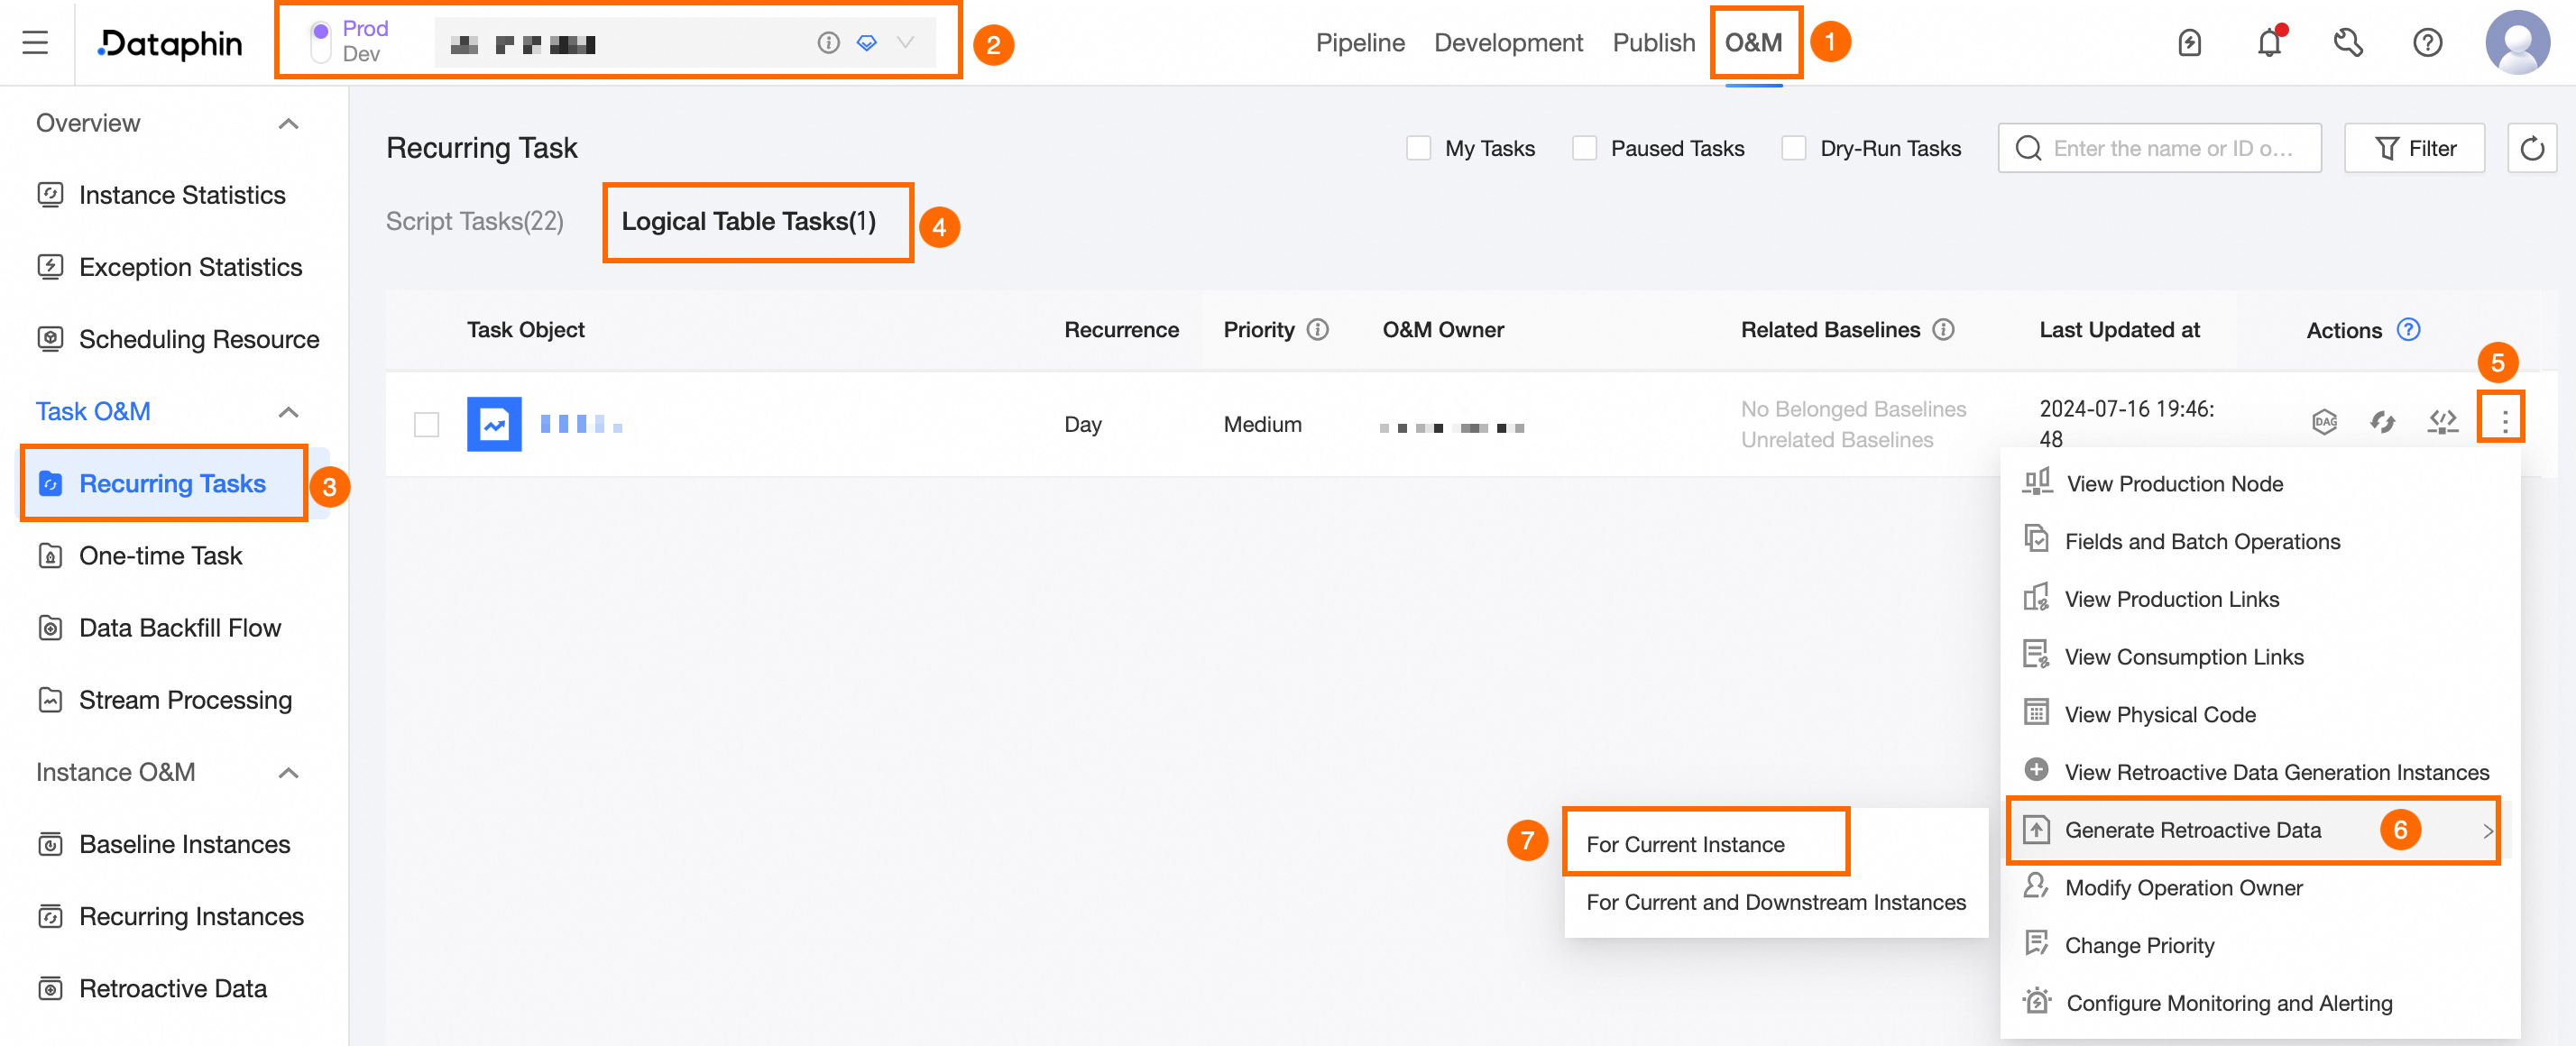Click the wrench tools icon
This screenshot has height=1046, width=2576.
pos(2347,43)
